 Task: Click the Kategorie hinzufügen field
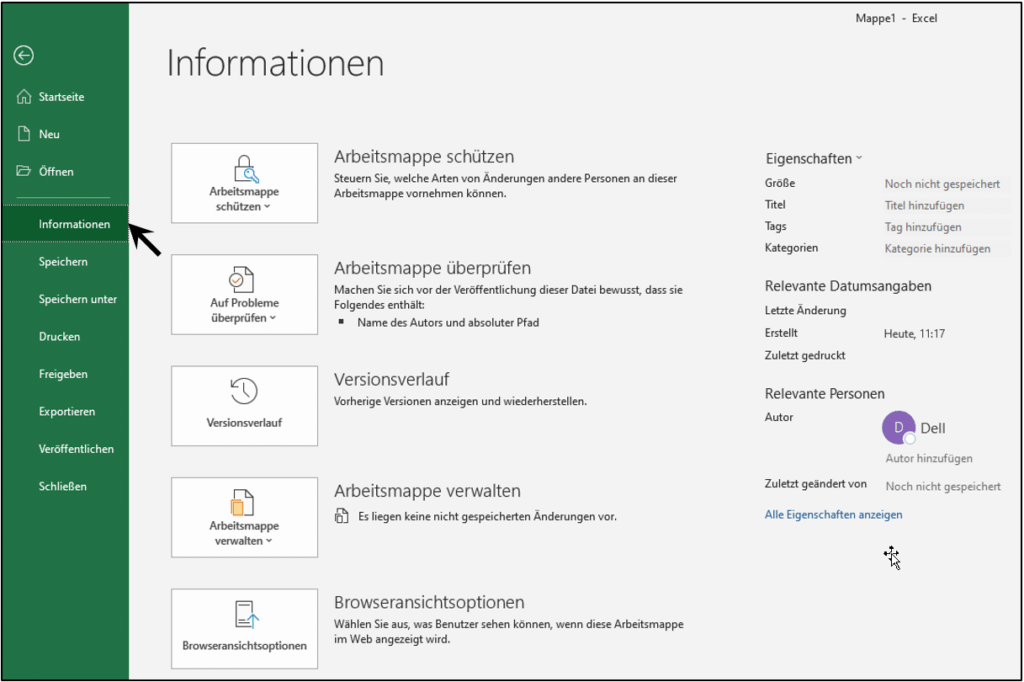coord(945,248)
